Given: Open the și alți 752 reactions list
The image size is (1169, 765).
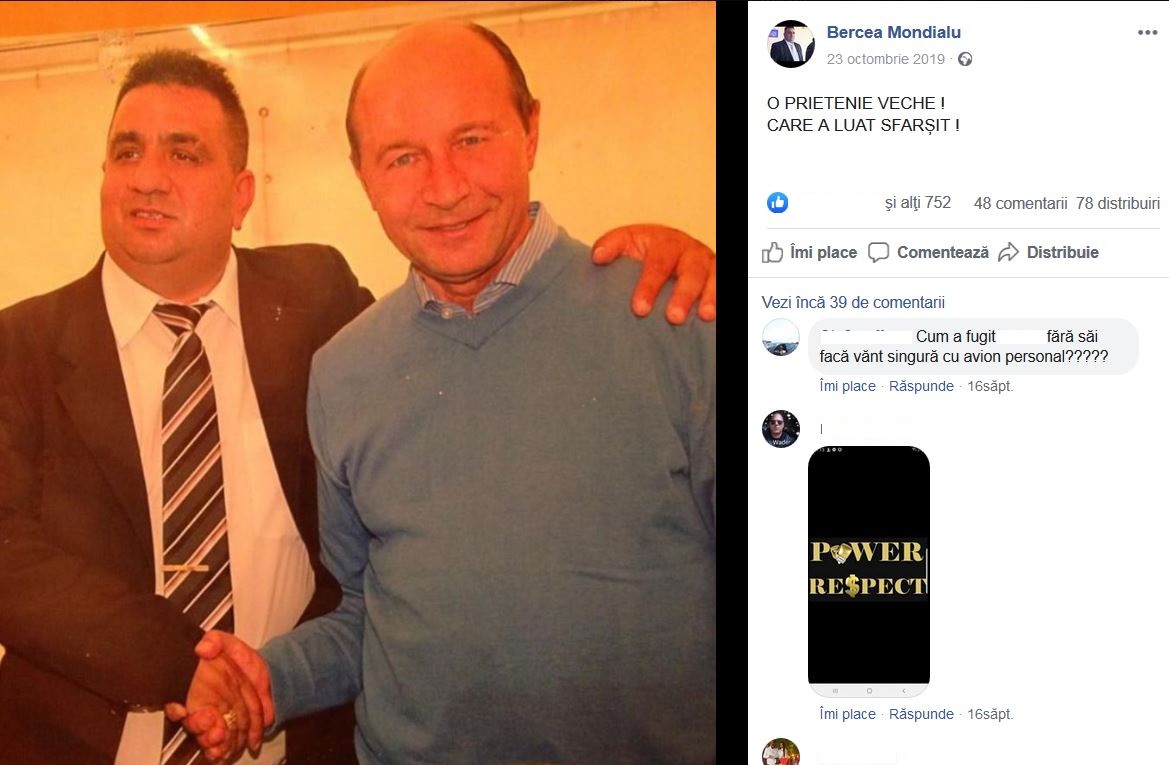Looking at the screenshot, I should (918, 203).
